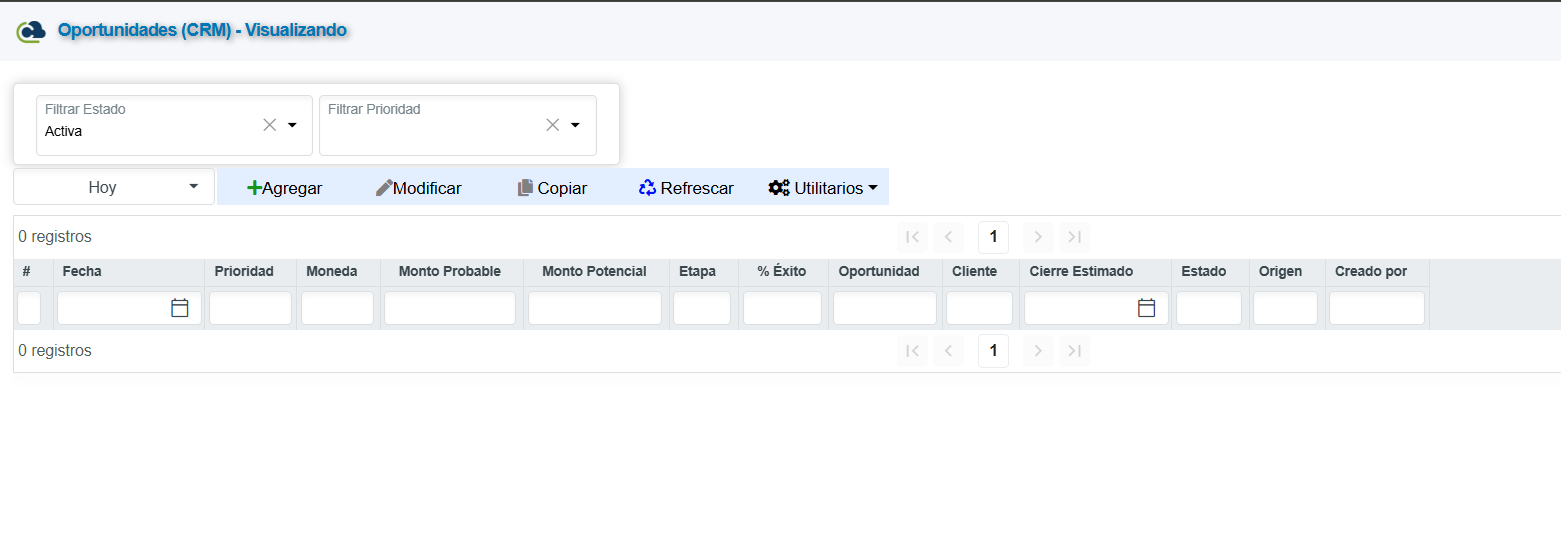This screenshot has height=541, width=1561.
Task: Clear the Filtrar Estado selection with X
Action: (x=269, y=125)
